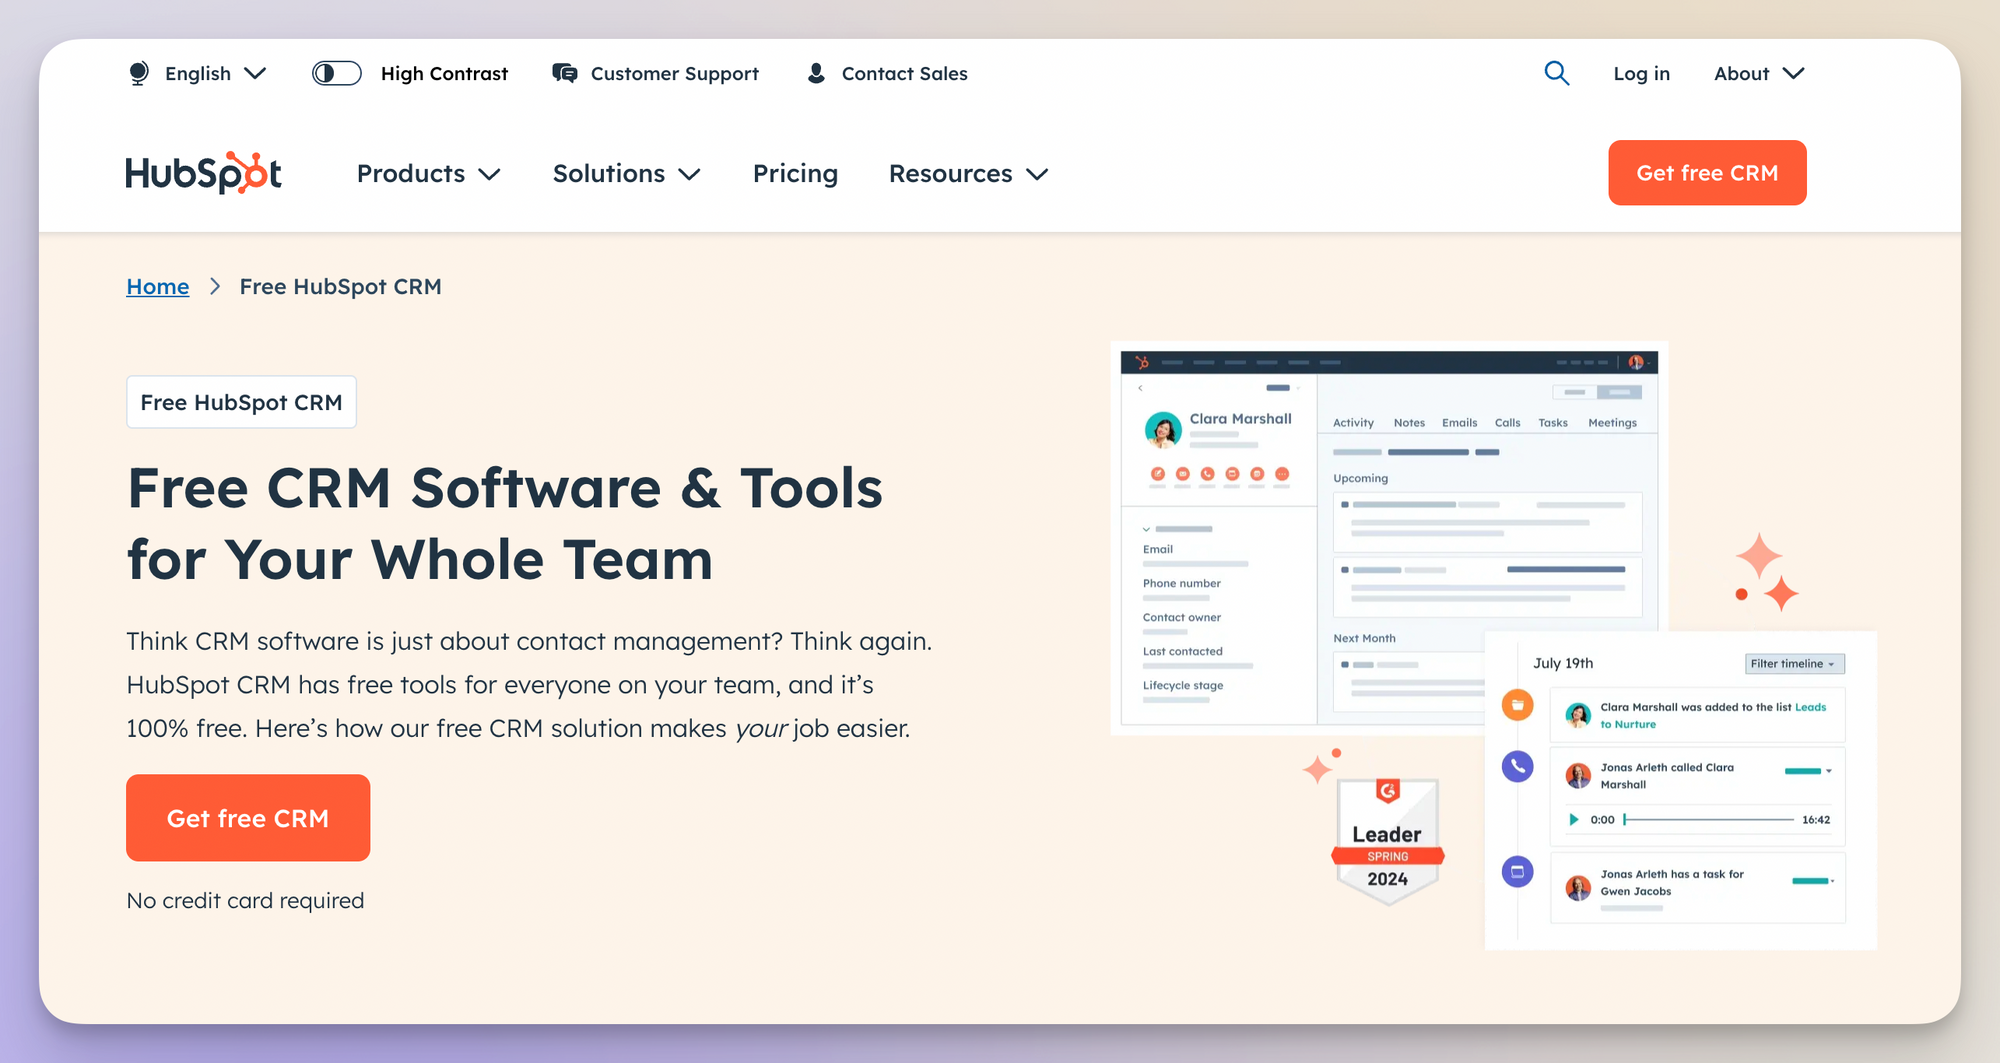Click the G2 Leader Spring 2024 badge
The height and width of the screenshot is (1063, 2000).
(x=1388, y=842)
